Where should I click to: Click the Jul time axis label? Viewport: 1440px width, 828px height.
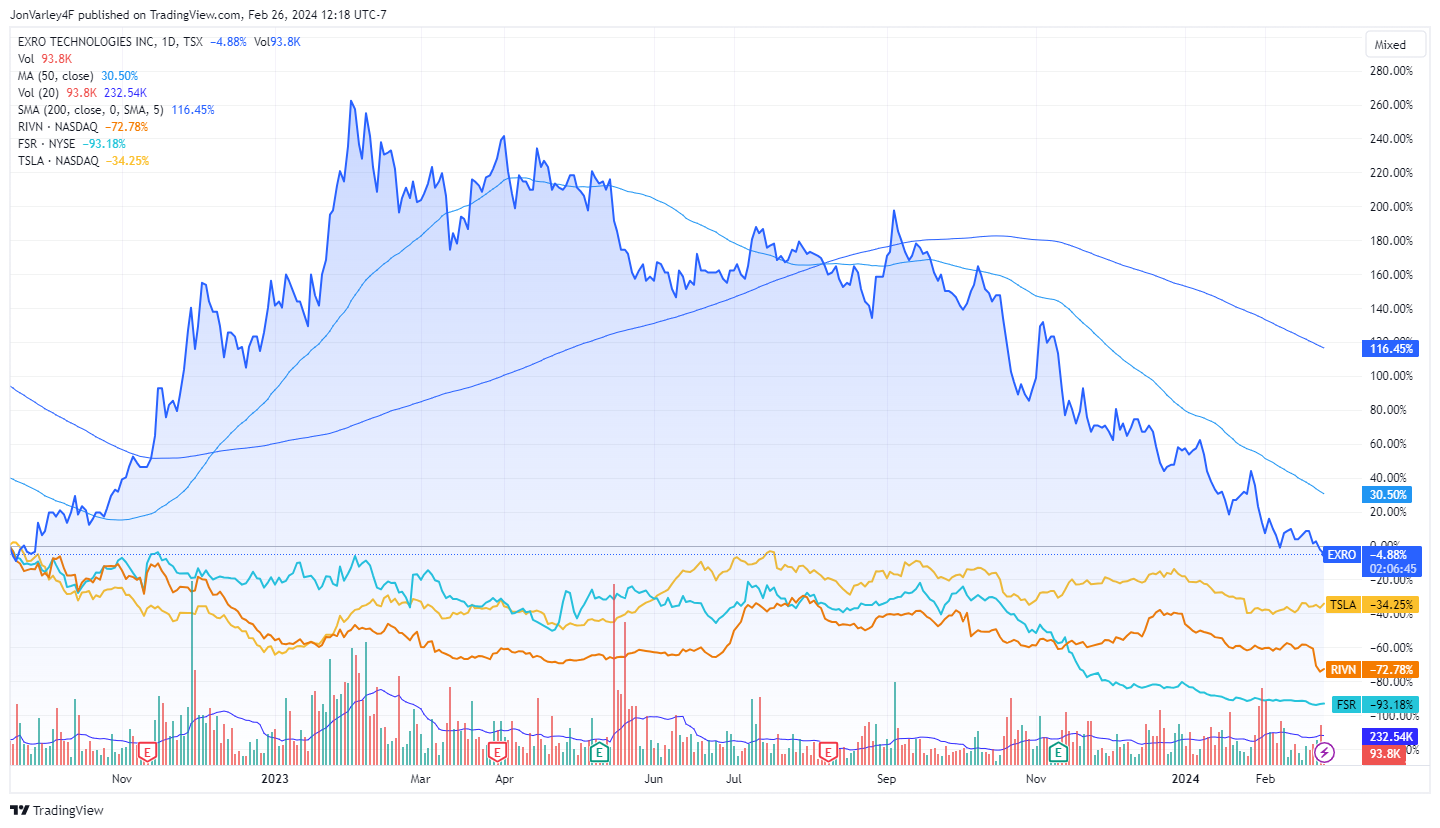point(734,778)
